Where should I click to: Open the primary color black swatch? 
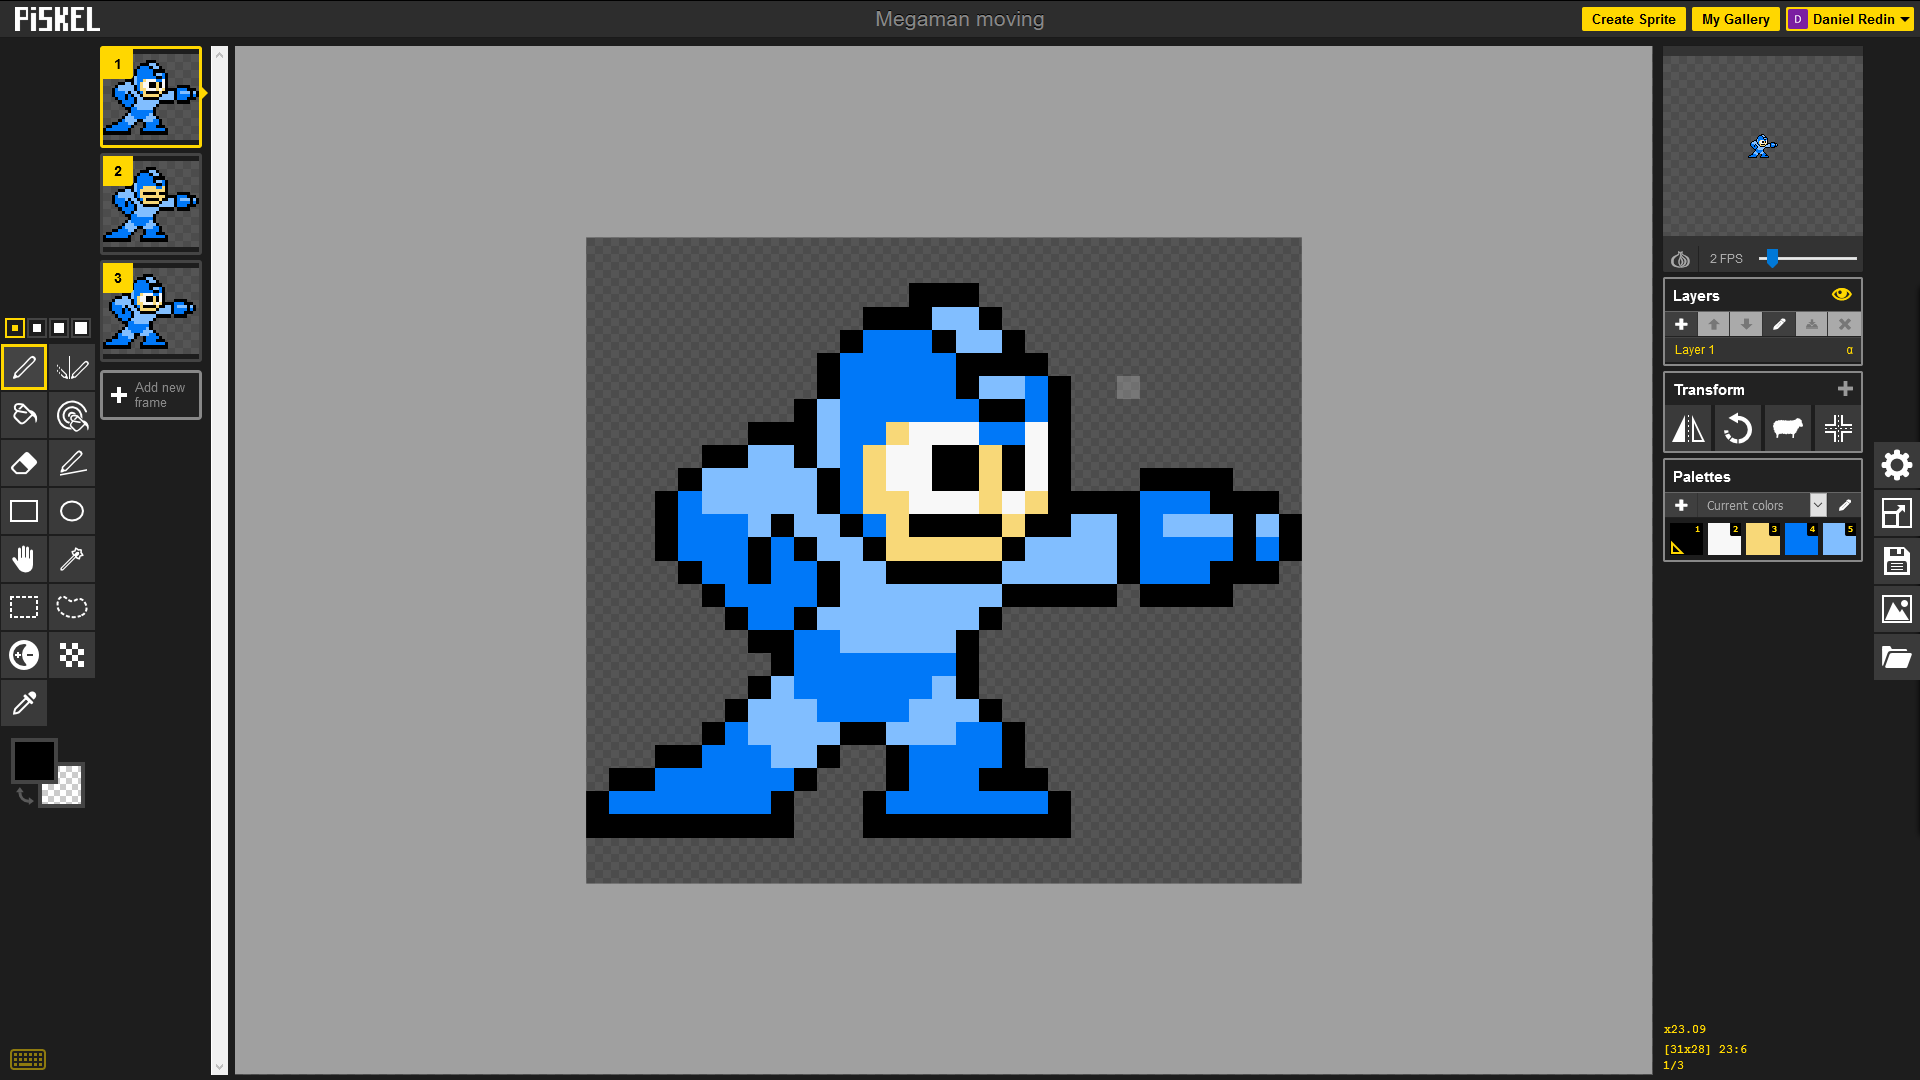34,761
